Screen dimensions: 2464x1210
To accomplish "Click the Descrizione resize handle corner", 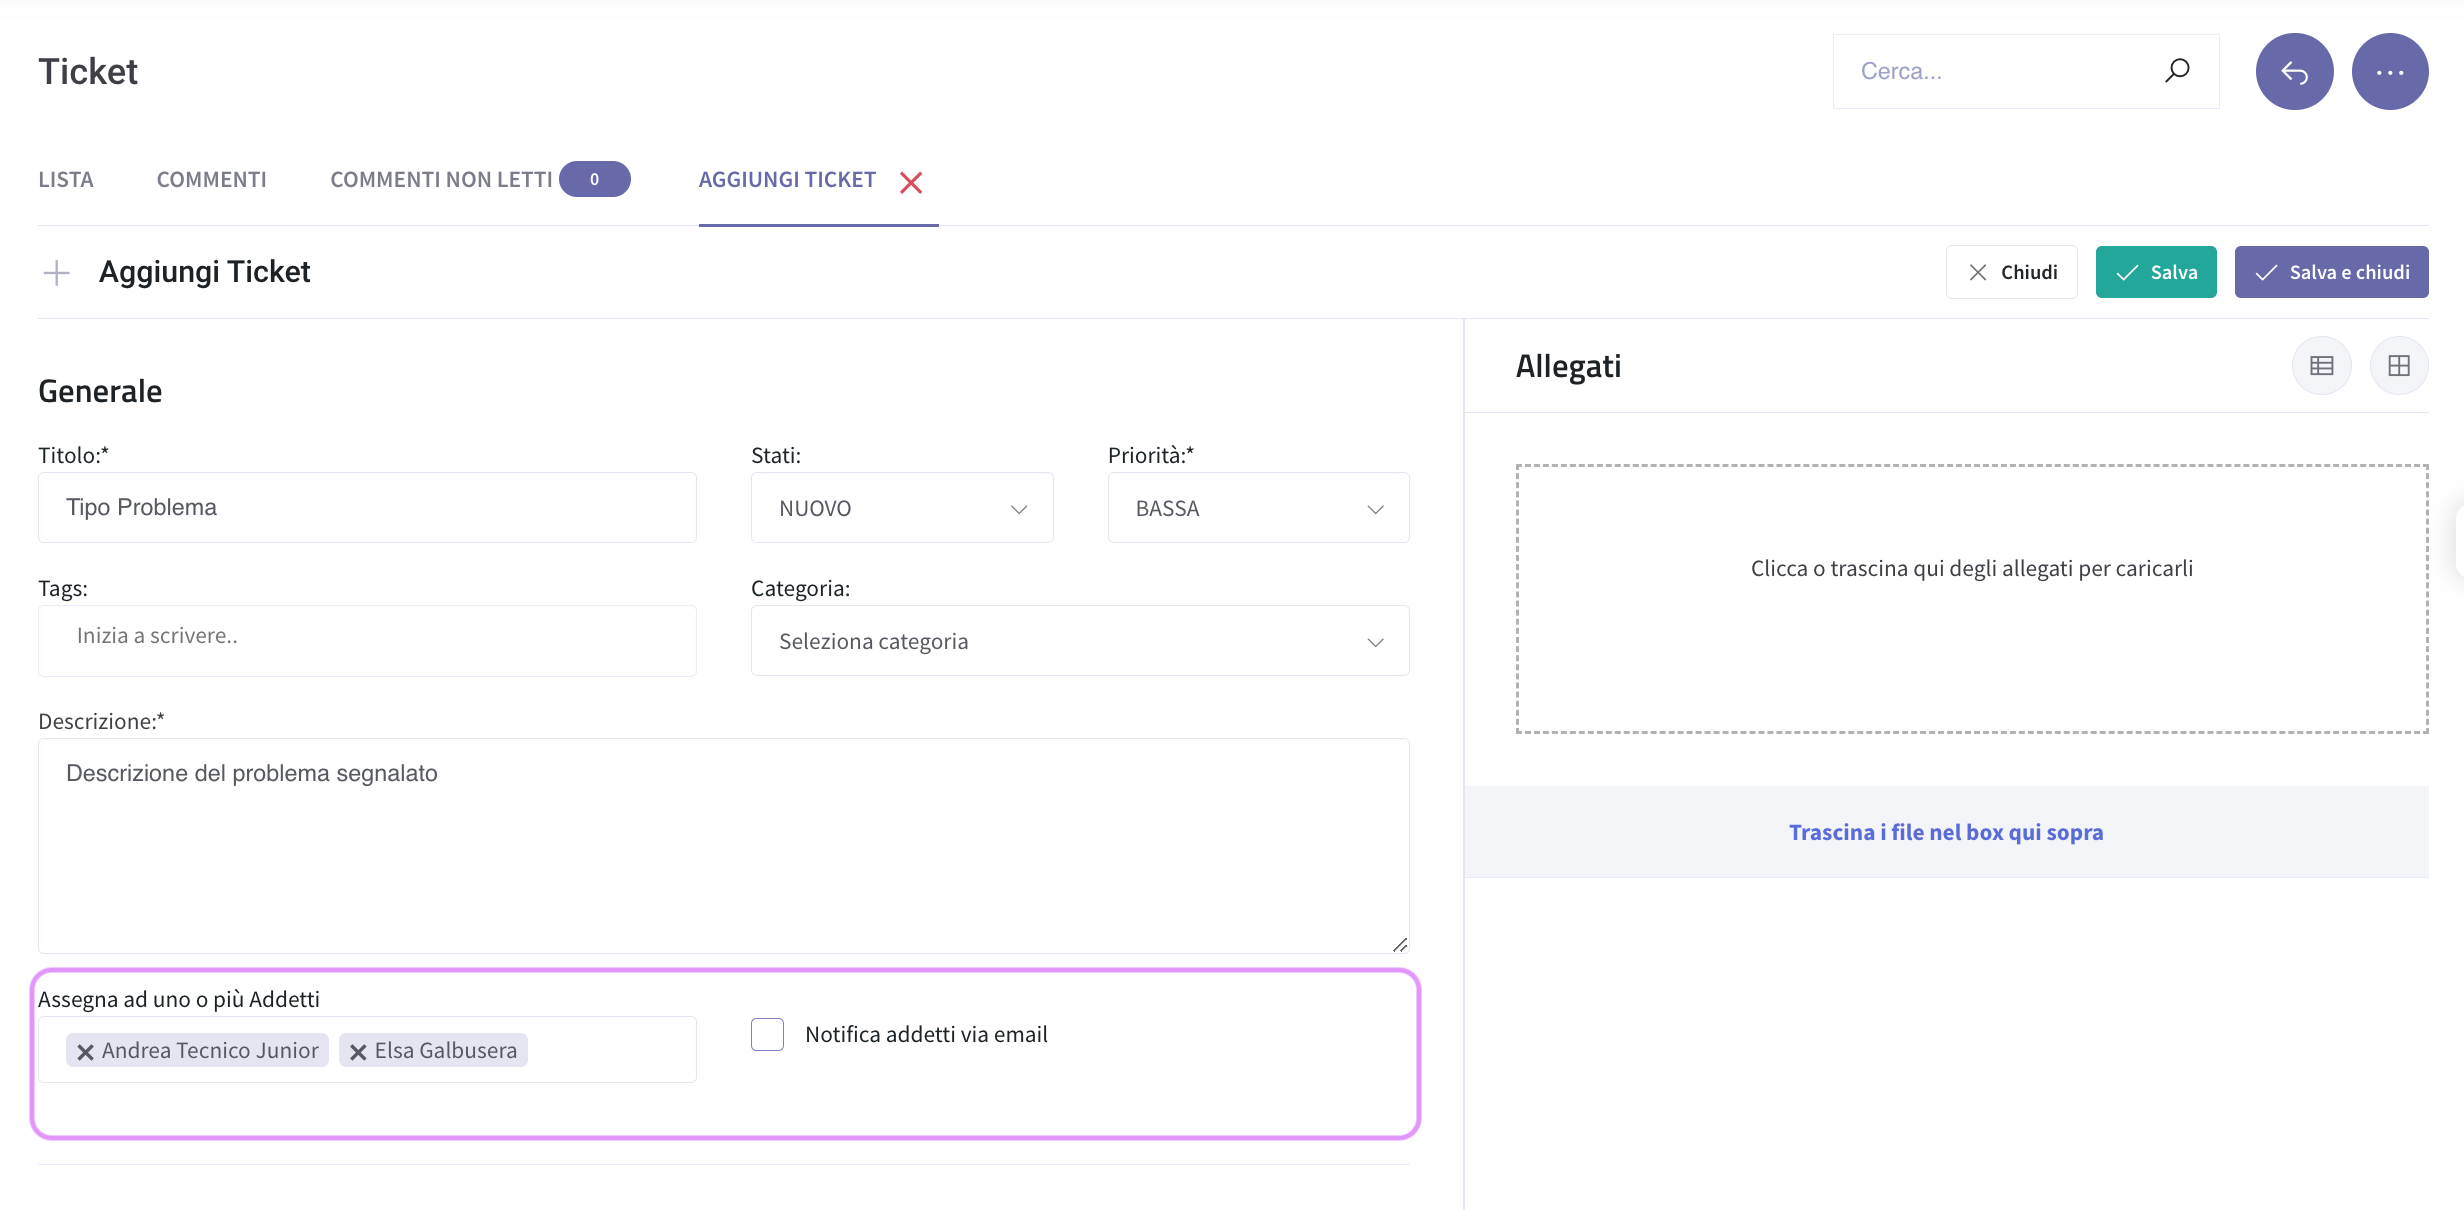I will point(1400,944).
